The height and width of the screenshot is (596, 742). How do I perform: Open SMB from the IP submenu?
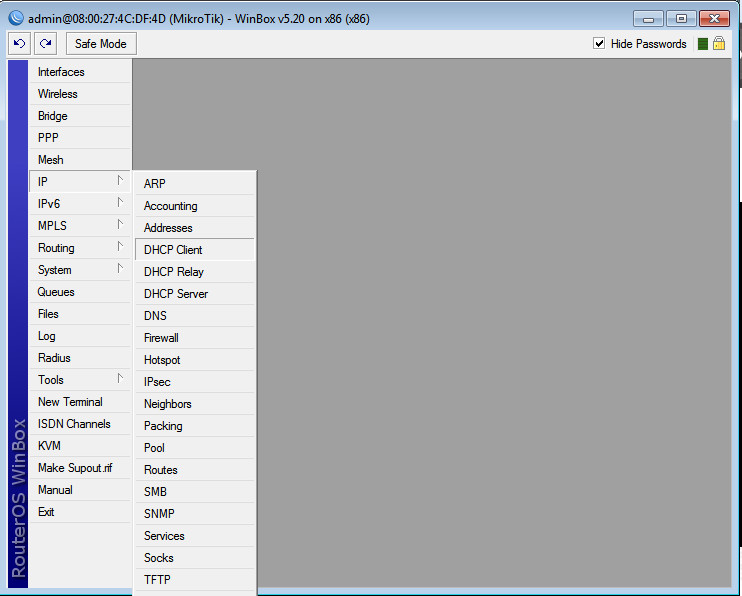[195, 492]
